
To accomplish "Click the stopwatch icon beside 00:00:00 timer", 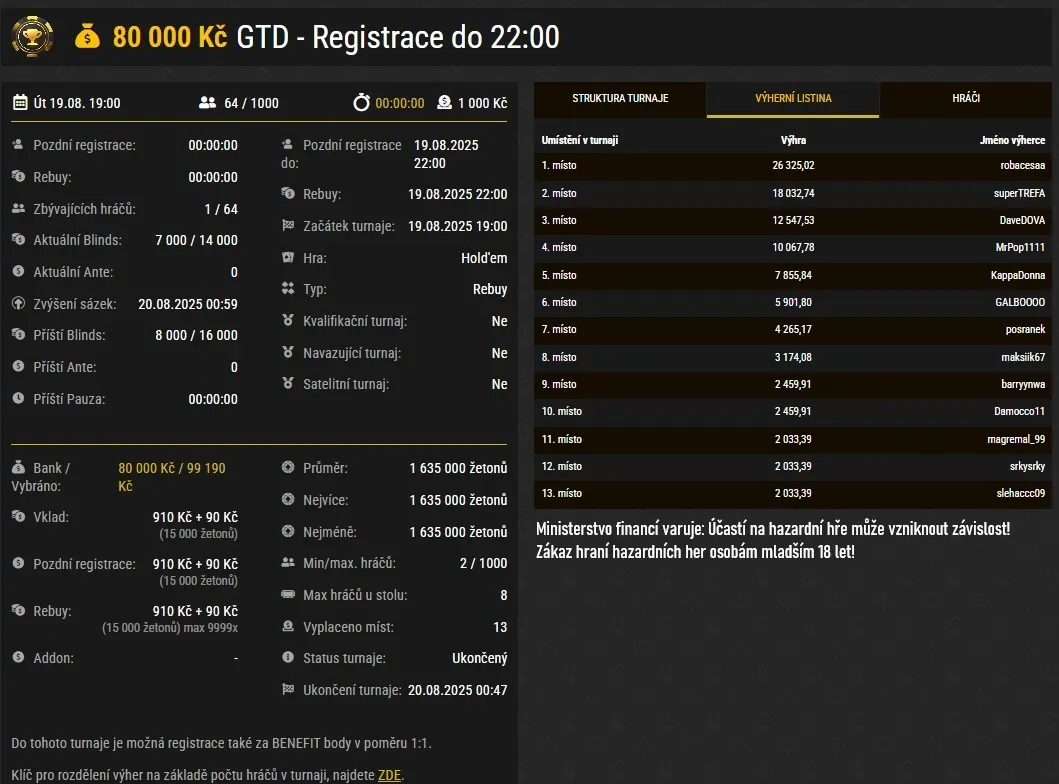I will [361, 102].
